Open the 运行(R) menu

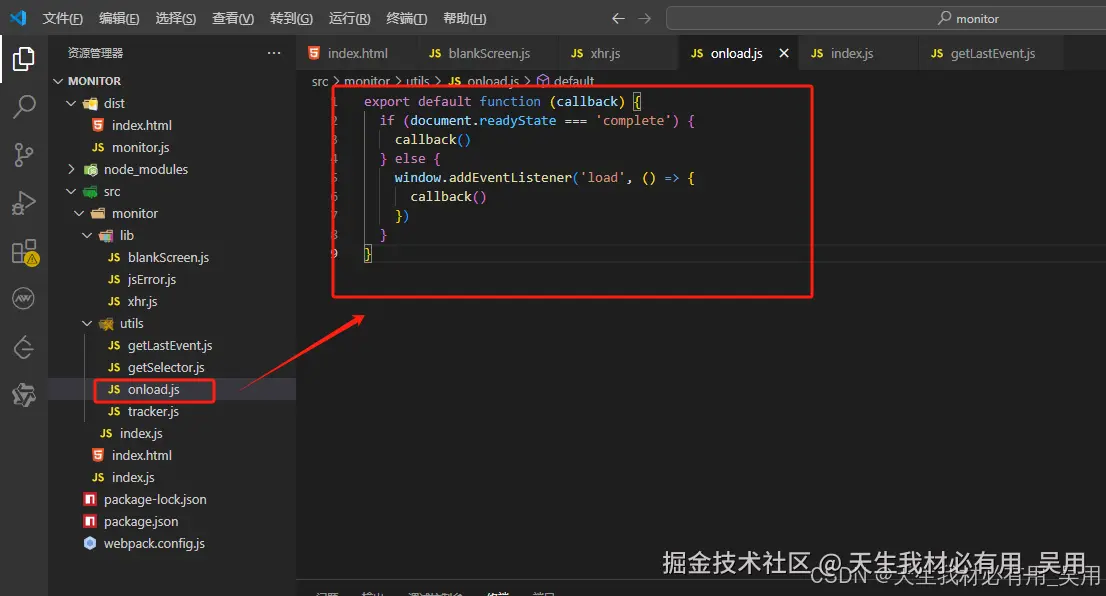(349, 18)
